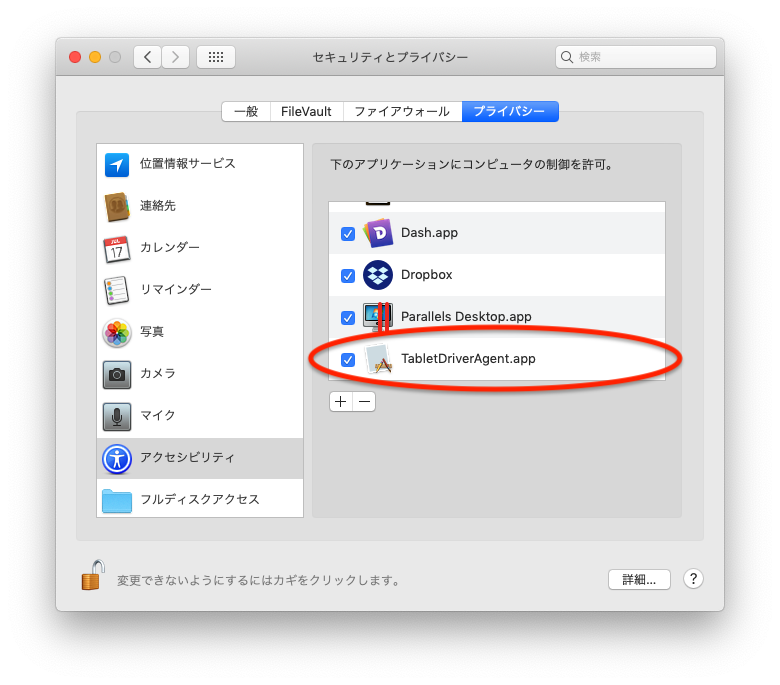
Task: Select the Calendar (カレンダー) icon
Action: pos(117,249)
